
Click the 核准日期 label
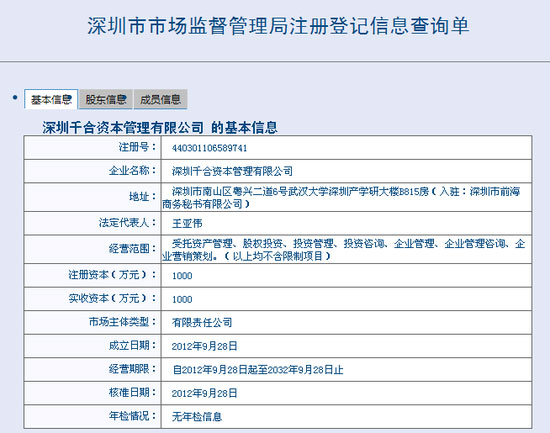coord(132,392)
